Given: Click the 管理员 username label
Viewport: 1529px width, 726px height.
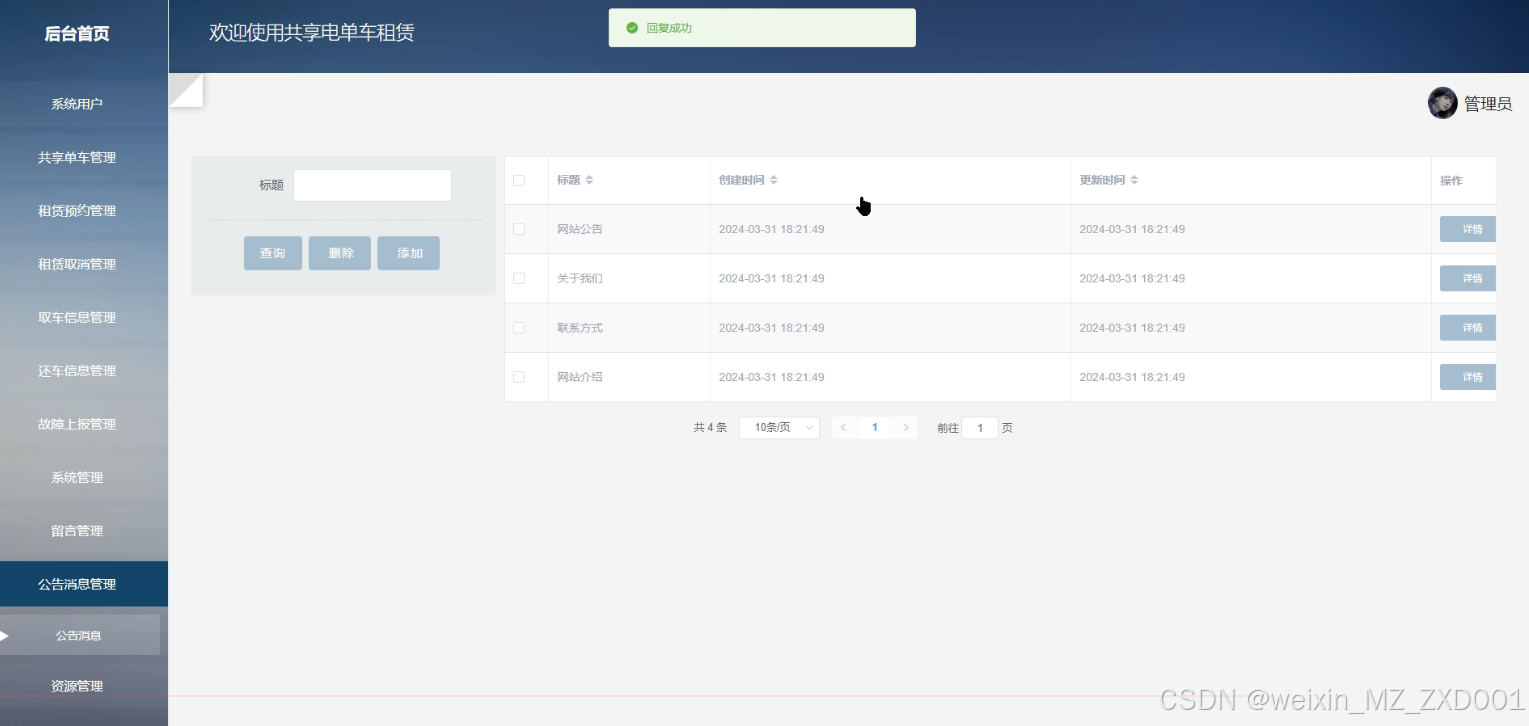Looking at the screenshot, I should pos(1488,104).
